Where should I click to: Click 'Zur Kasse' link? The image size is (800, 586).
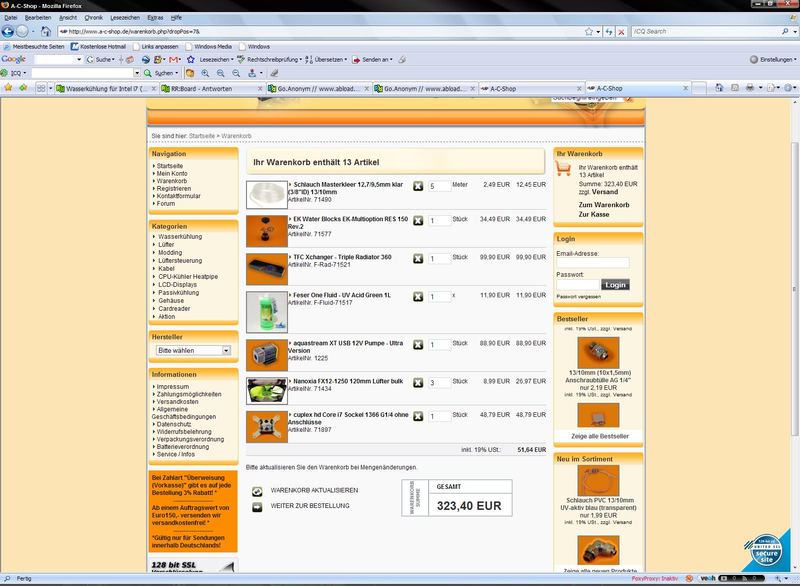pyautogui.click(x=594, y=214)
